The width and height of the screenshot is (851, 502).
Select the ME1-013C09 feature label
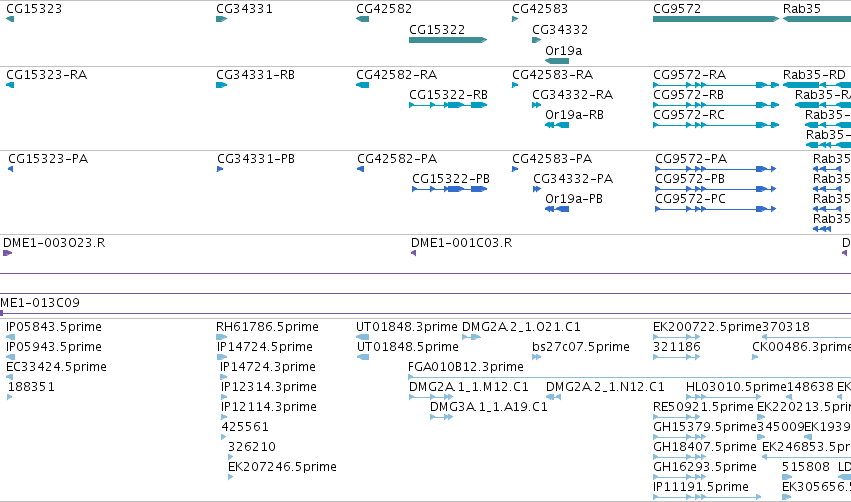pos(40,303)
